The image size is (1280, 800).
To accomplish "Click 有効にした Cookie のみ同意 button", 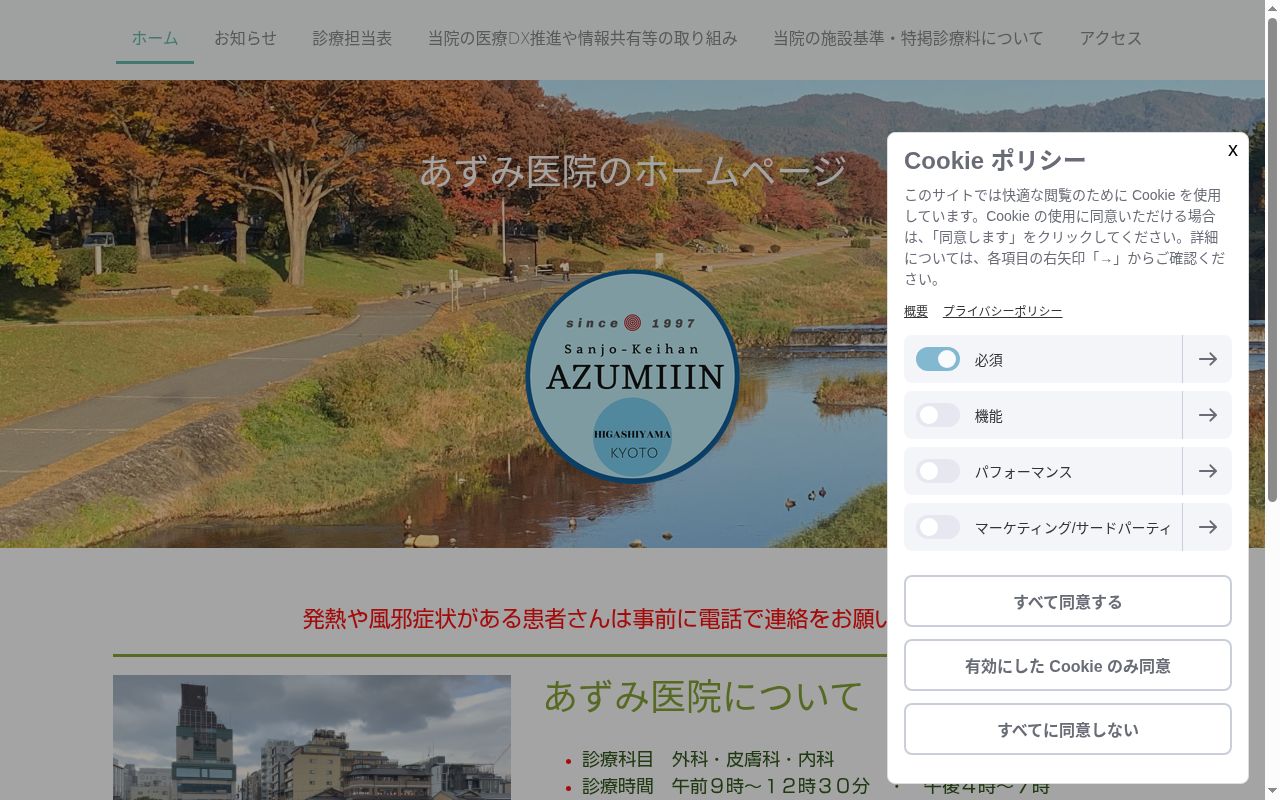I will [1068, 665].
